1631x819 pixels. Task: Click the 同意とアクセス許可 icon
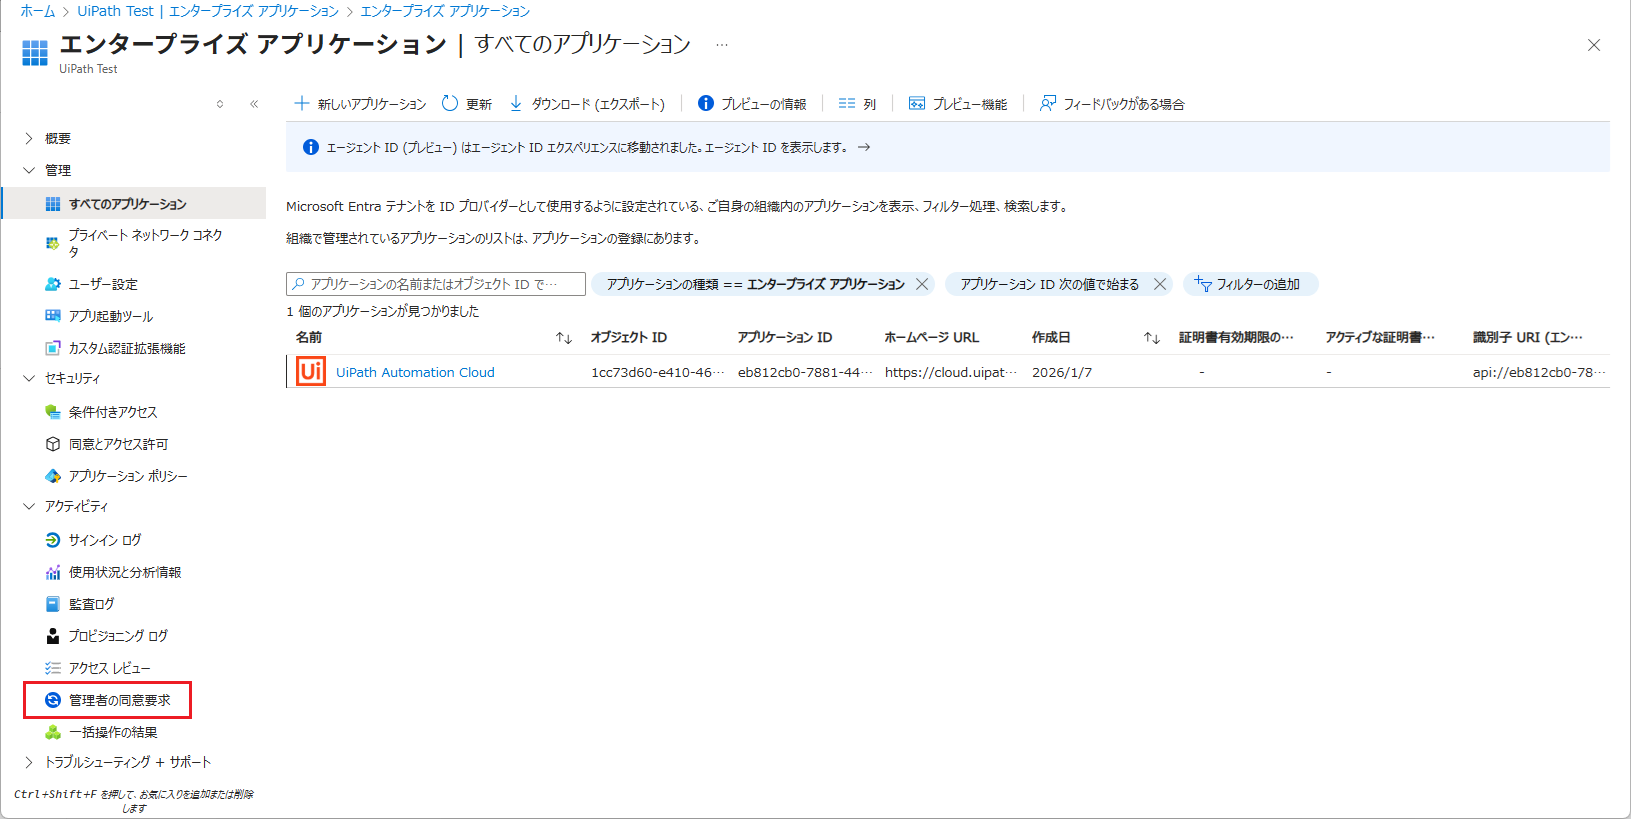coord(53,444)
